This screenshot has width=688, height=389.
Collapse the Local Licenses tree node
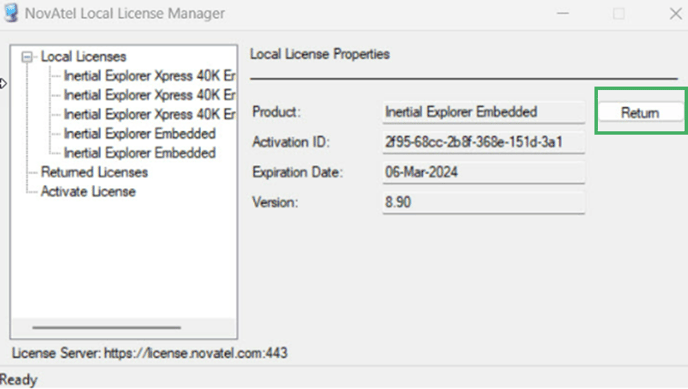(x=27, y=57)
